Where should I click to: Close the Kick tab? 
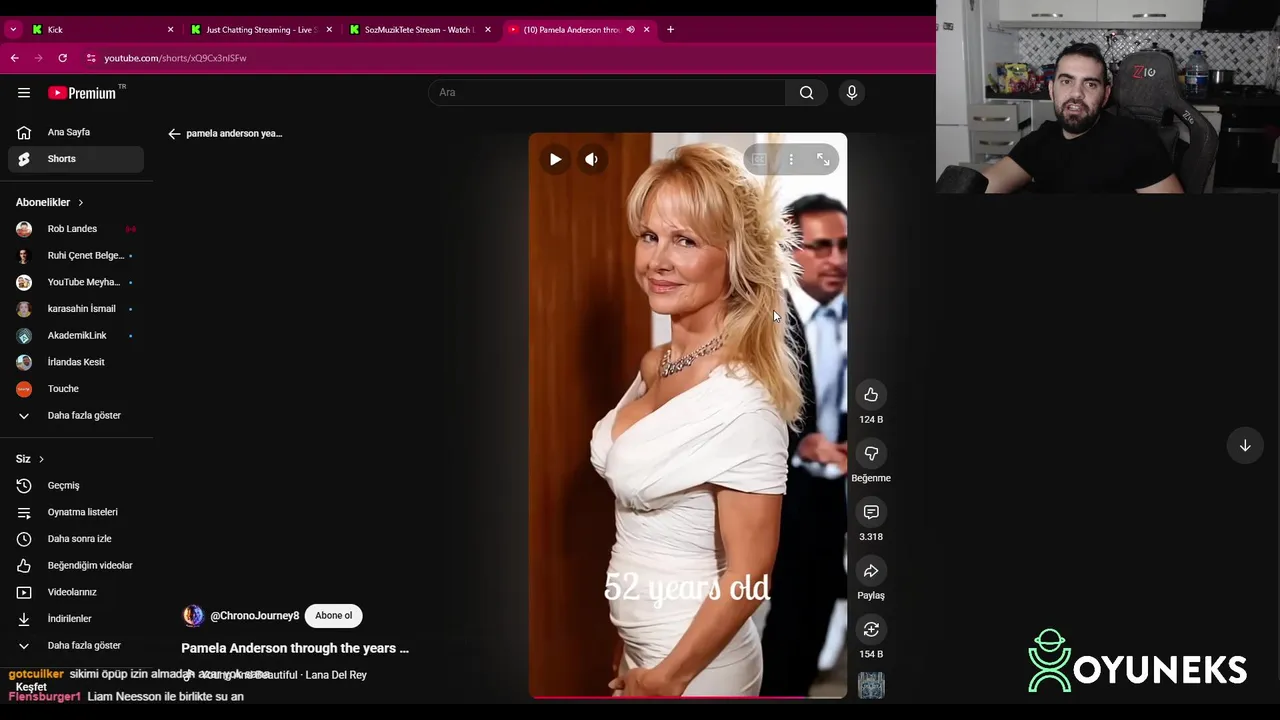(170, 30)
